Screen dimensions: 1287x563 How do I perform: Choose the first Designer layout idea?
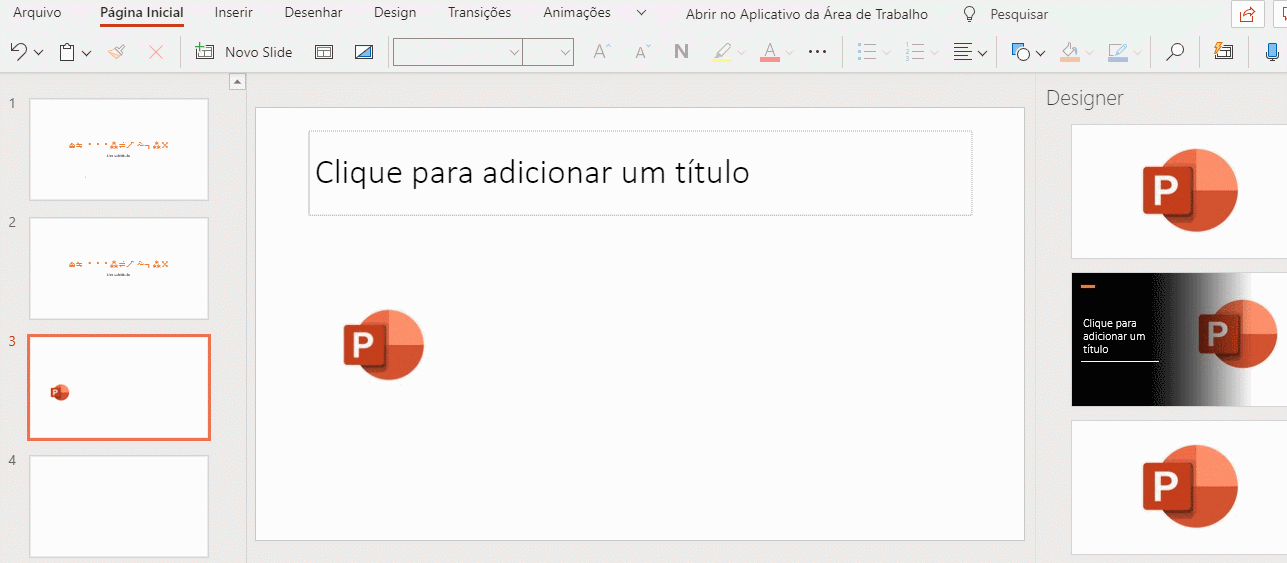tap(1179, 191)
